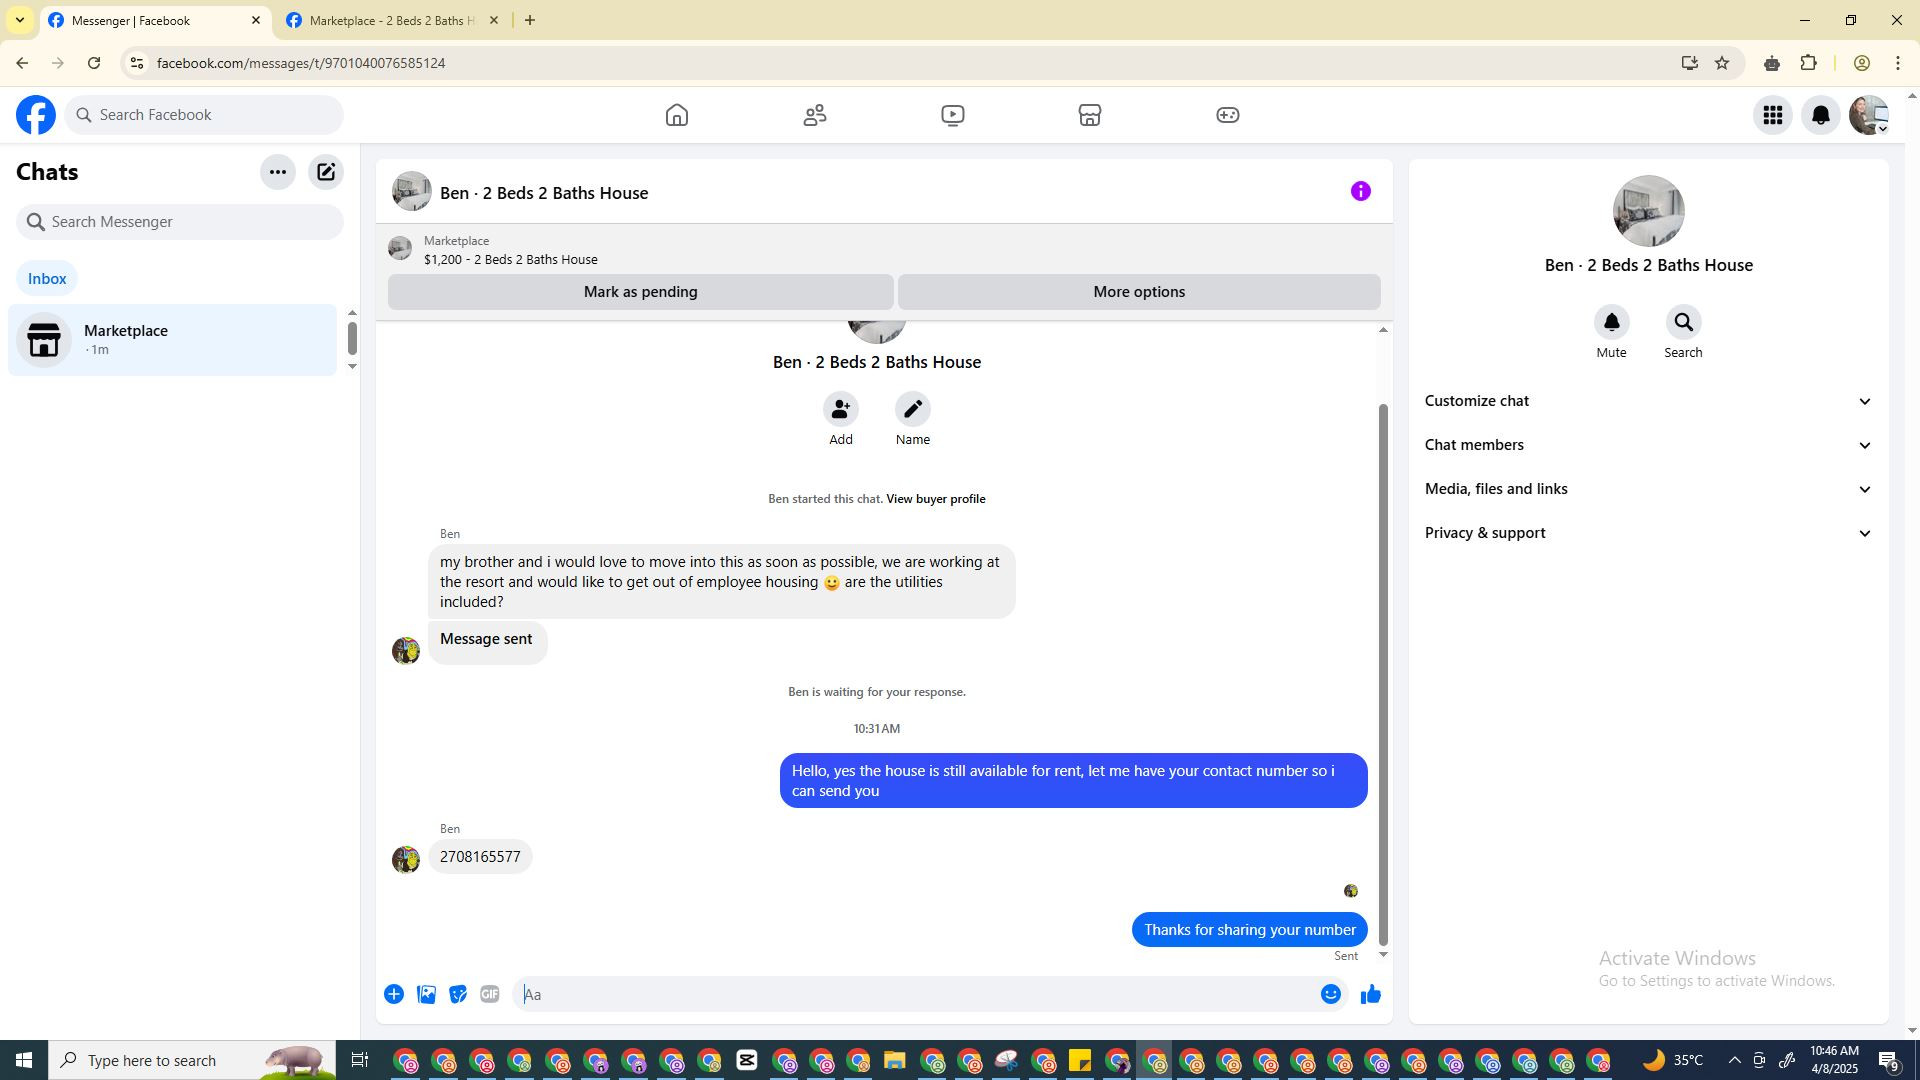Screen dimensions: 1920x1080
Task: Open Facebook notifications bell
Action: 1820,115
